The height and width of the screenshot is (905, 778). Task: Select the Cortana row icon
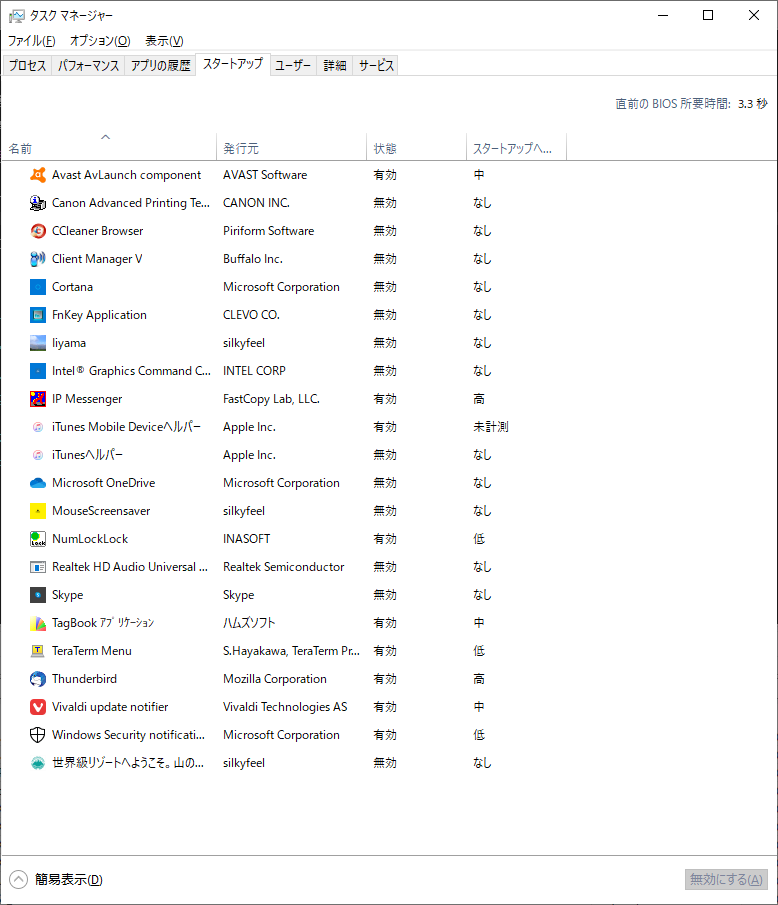[38, 287]
